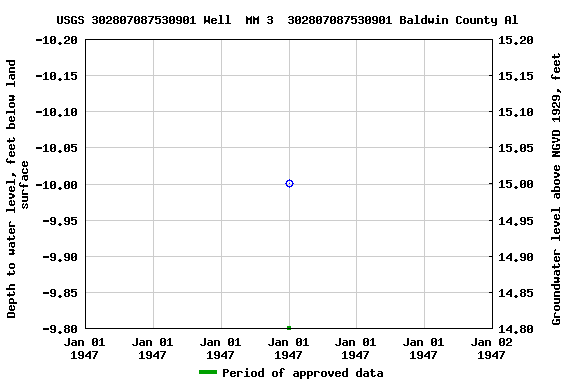Screen dimensions: 576x384
Task: Click the left axis value -9.80
Action: coord(60,329)
